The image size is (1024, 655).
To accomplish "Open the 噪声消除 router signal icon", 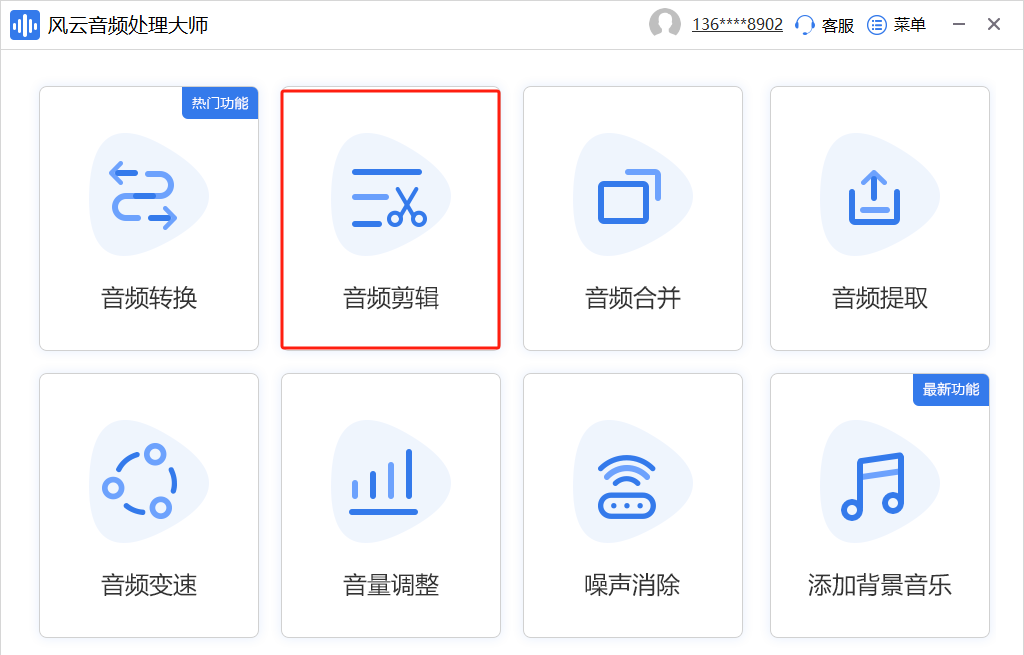I will point(627,487).
